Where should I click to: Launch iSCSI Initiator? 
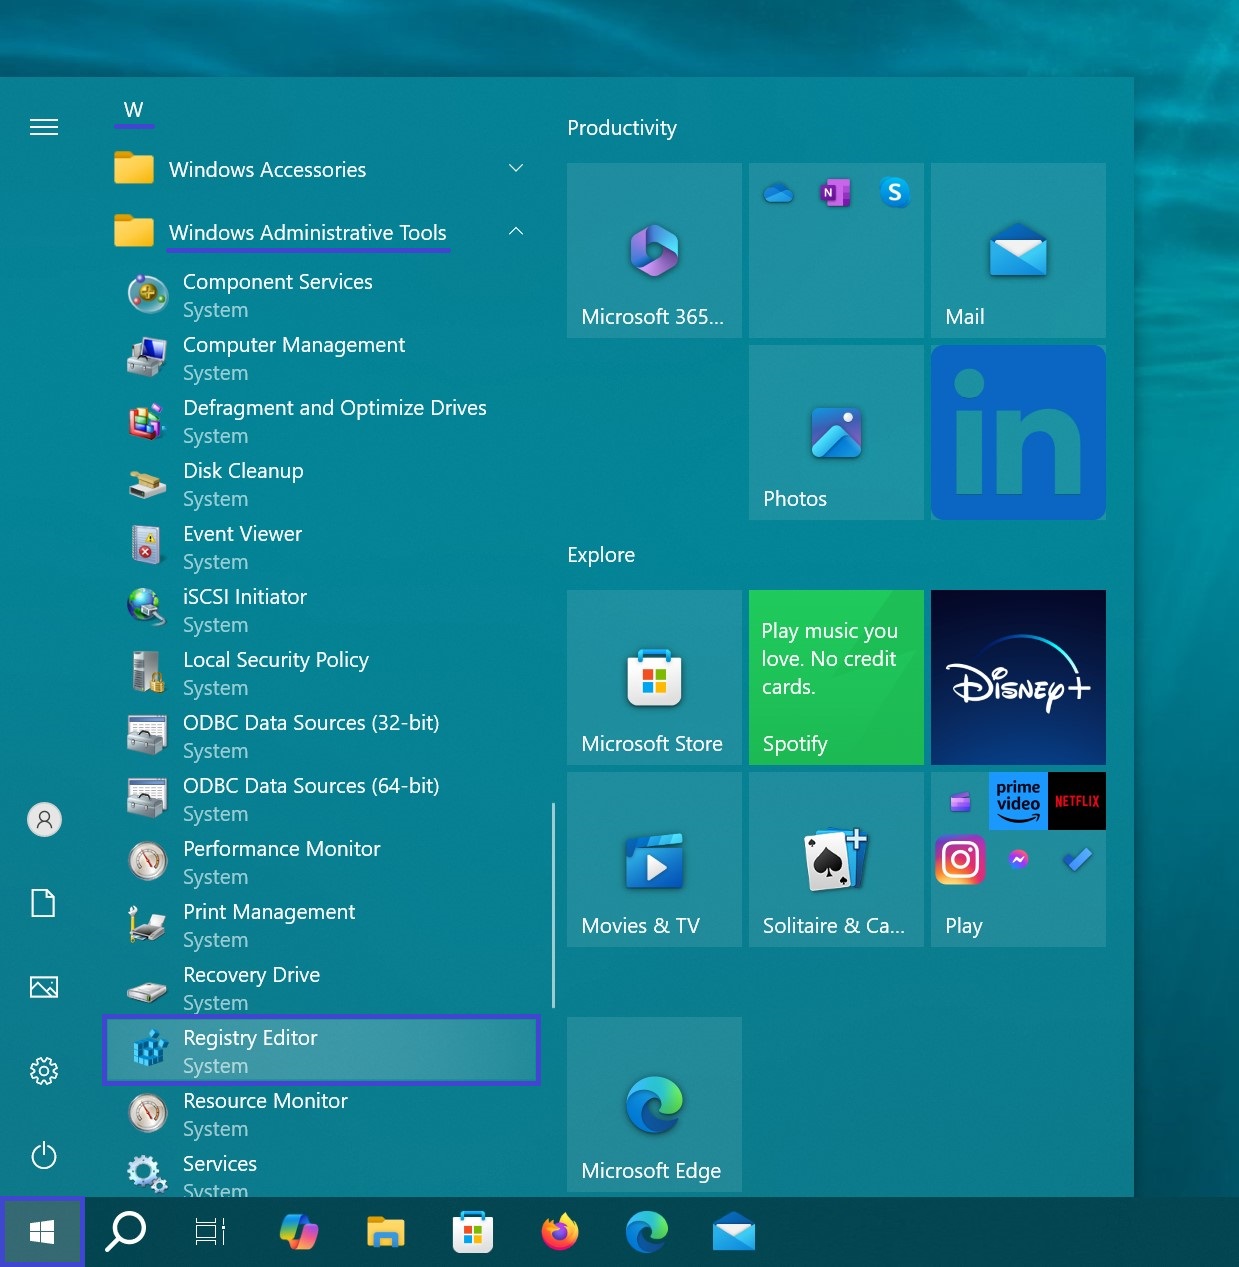click(321, 611)
